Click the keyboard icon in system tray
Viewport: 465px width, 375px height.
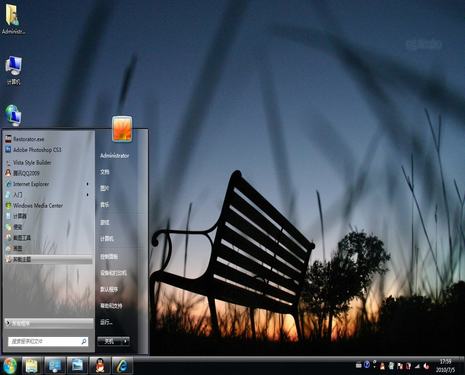[x=359, y=365]
